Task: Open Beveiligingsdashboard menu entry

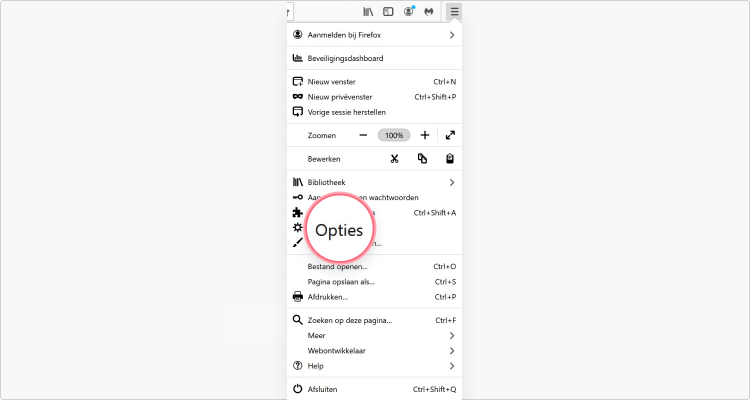Action: pos(374,58)
